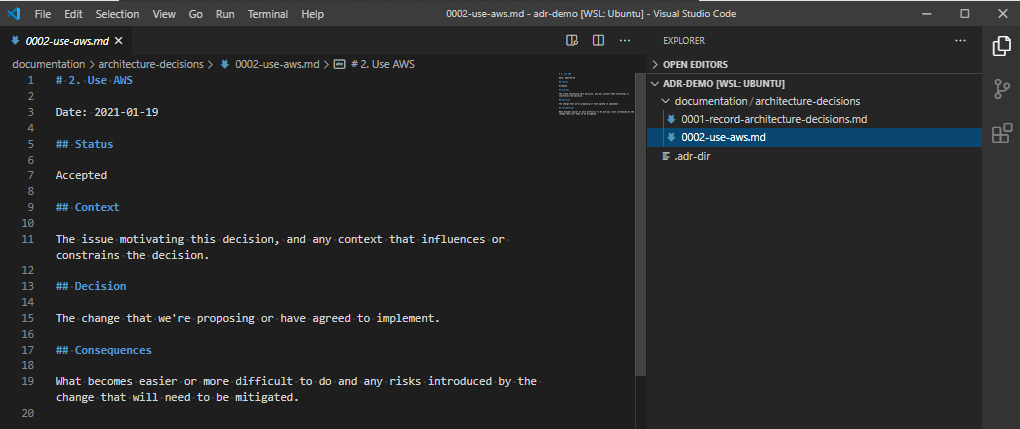Select 0002-use-aws.md in explorer tree
The image size is (1020, 429).
(x=816, y=137)
